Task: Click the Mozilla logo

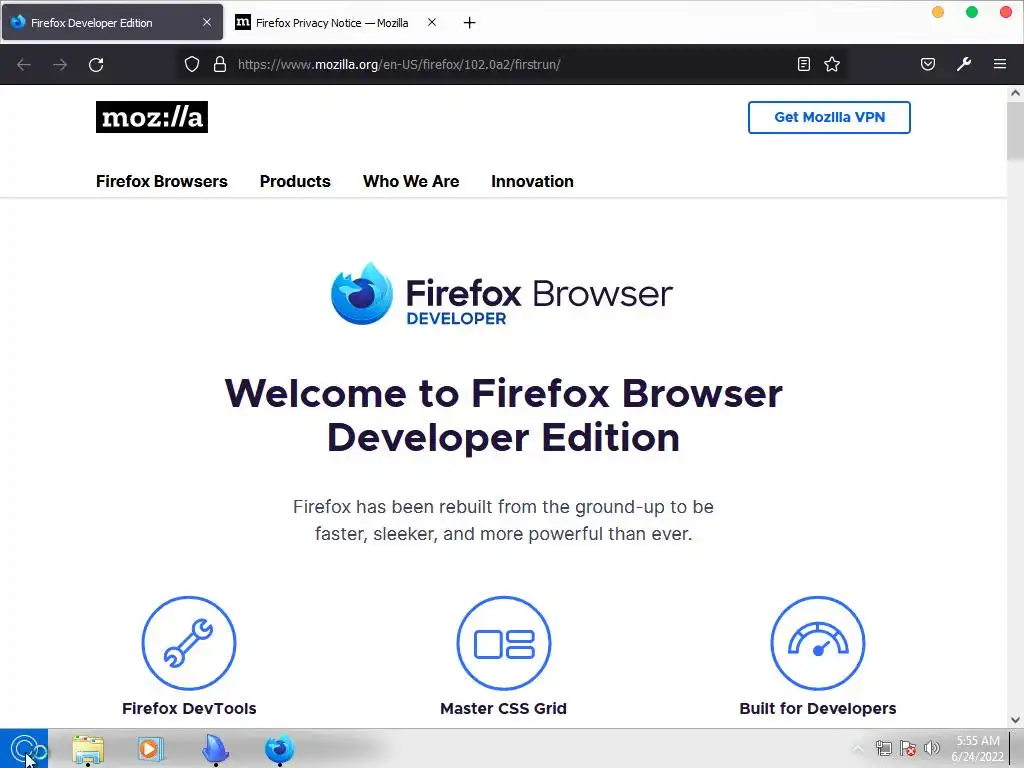Action: click(152, 117)
